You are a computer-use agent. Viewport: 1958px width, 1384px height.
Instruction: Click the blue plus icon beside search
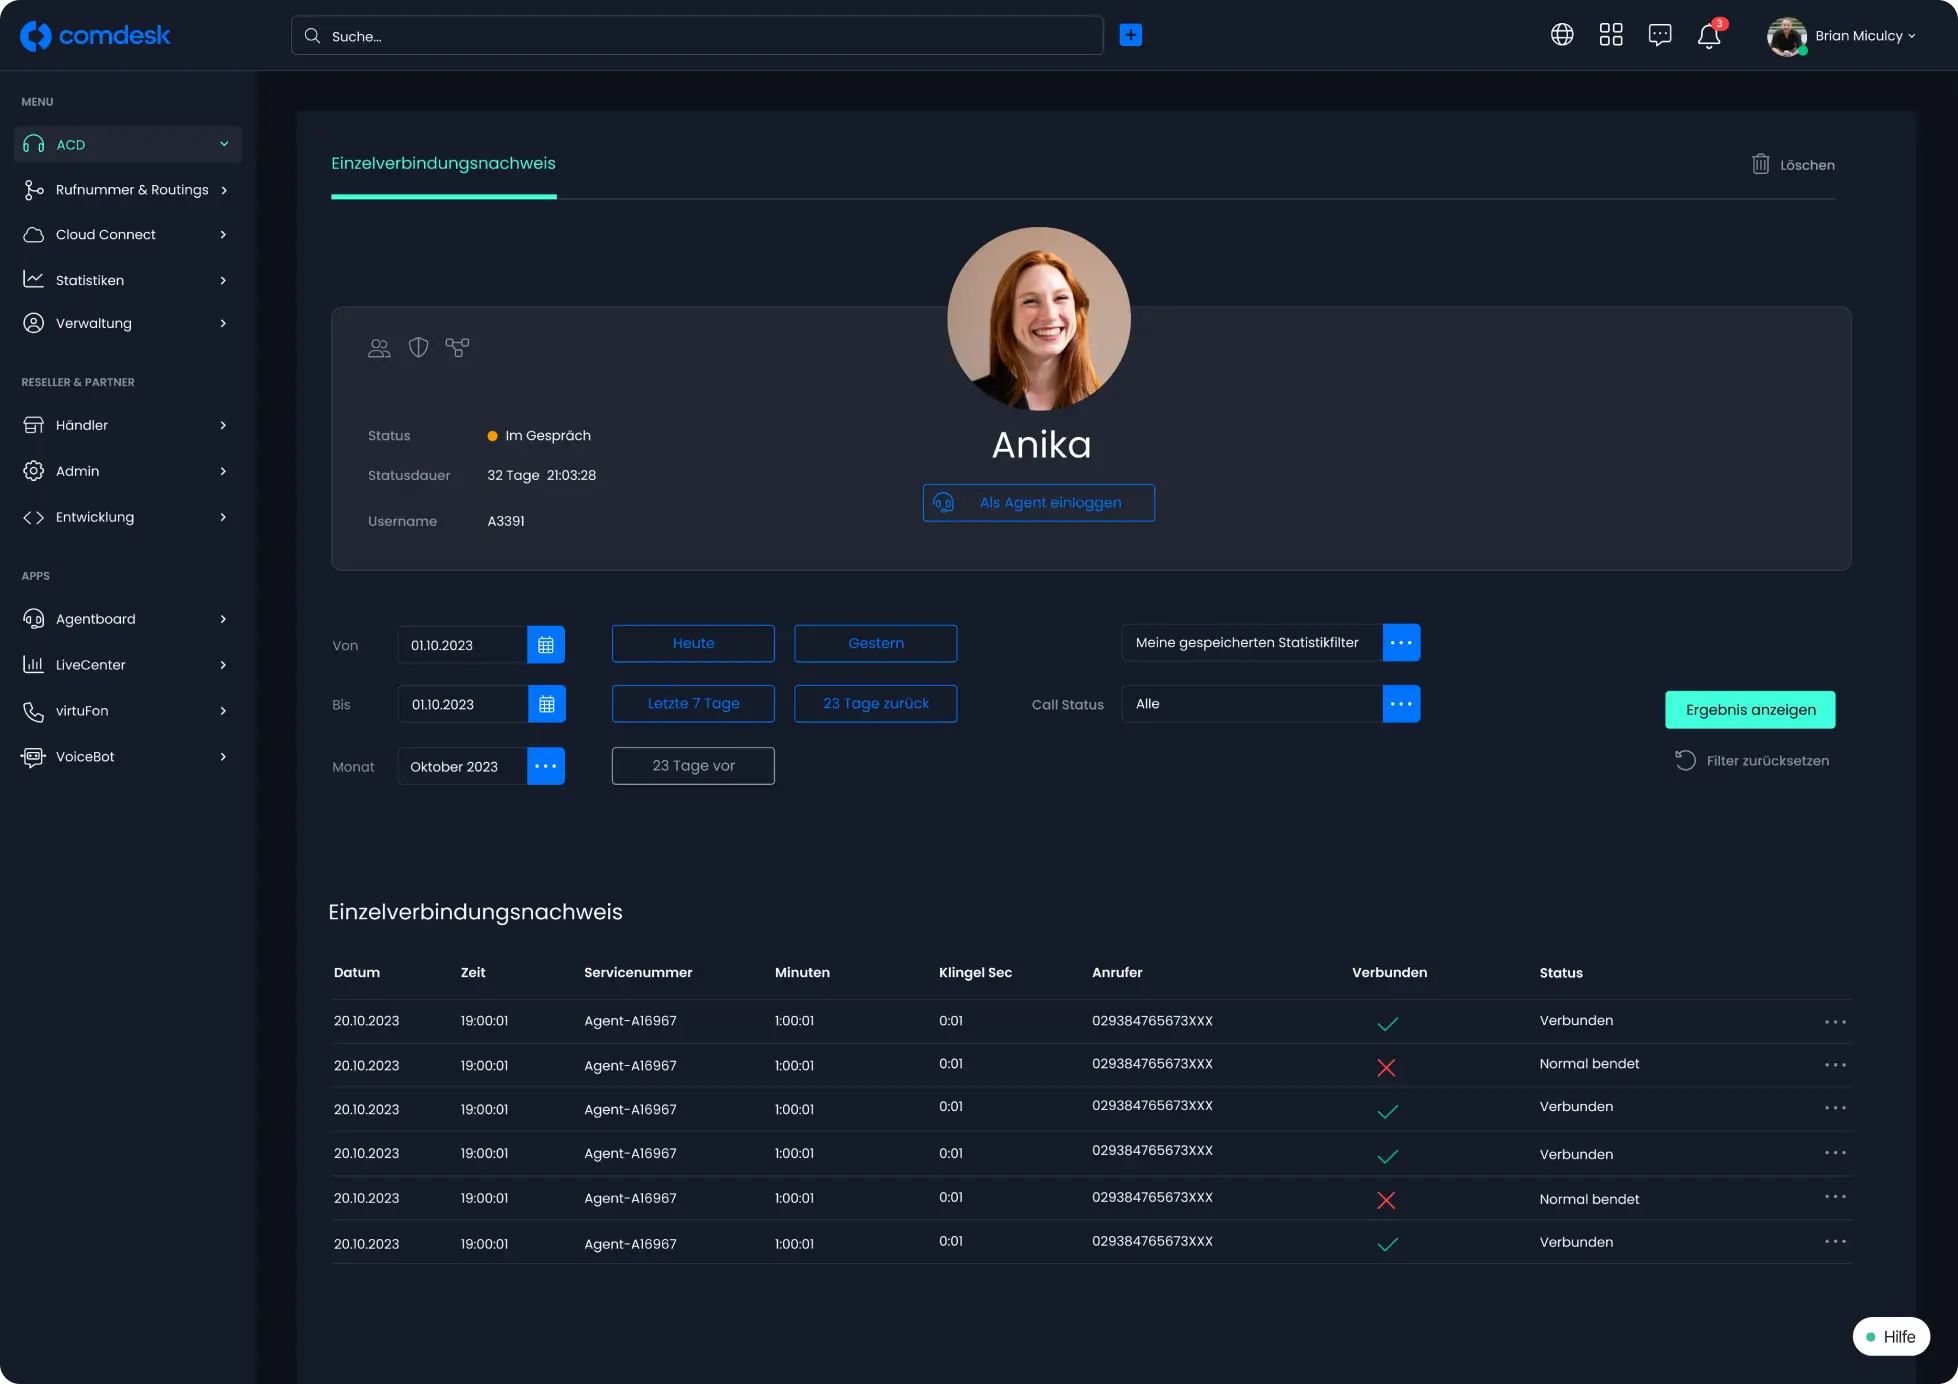tap(1131, 35)
